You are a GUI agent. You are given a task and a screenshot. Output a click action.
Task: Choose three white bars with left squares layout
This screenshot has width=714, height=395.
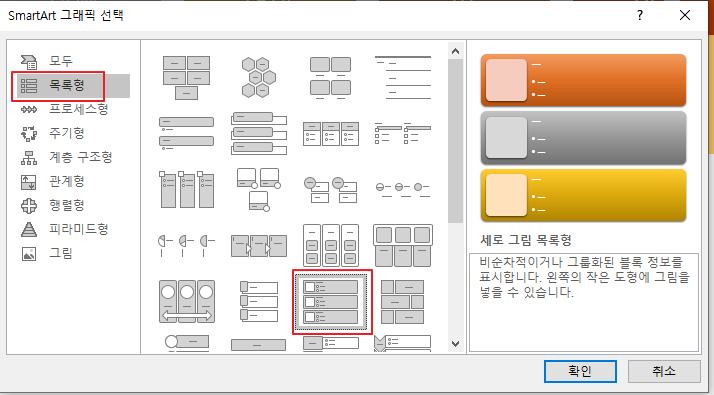[x=259, y=301]
